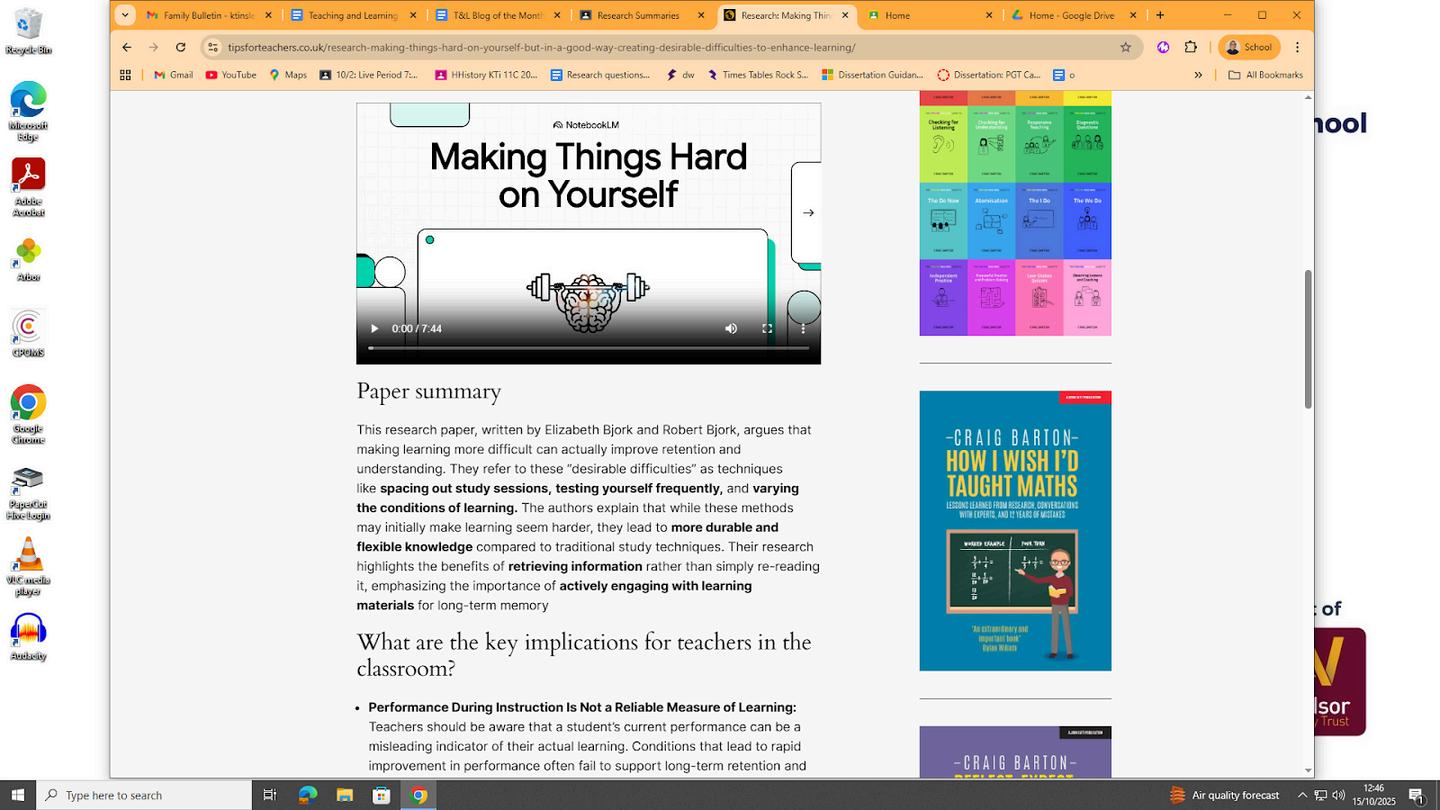This screenshot has width=1440, height=810.
Task: Switch to the Family Bulletin Gmail tab
Action: tap(208, 15)
